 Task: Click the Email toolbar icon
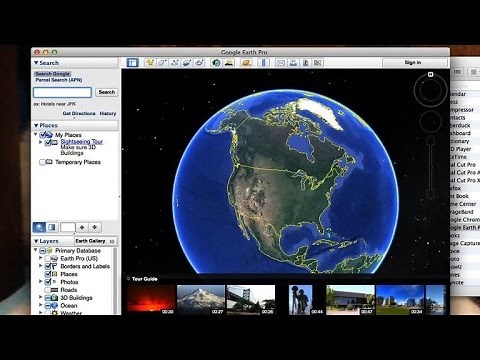(281, 62)
